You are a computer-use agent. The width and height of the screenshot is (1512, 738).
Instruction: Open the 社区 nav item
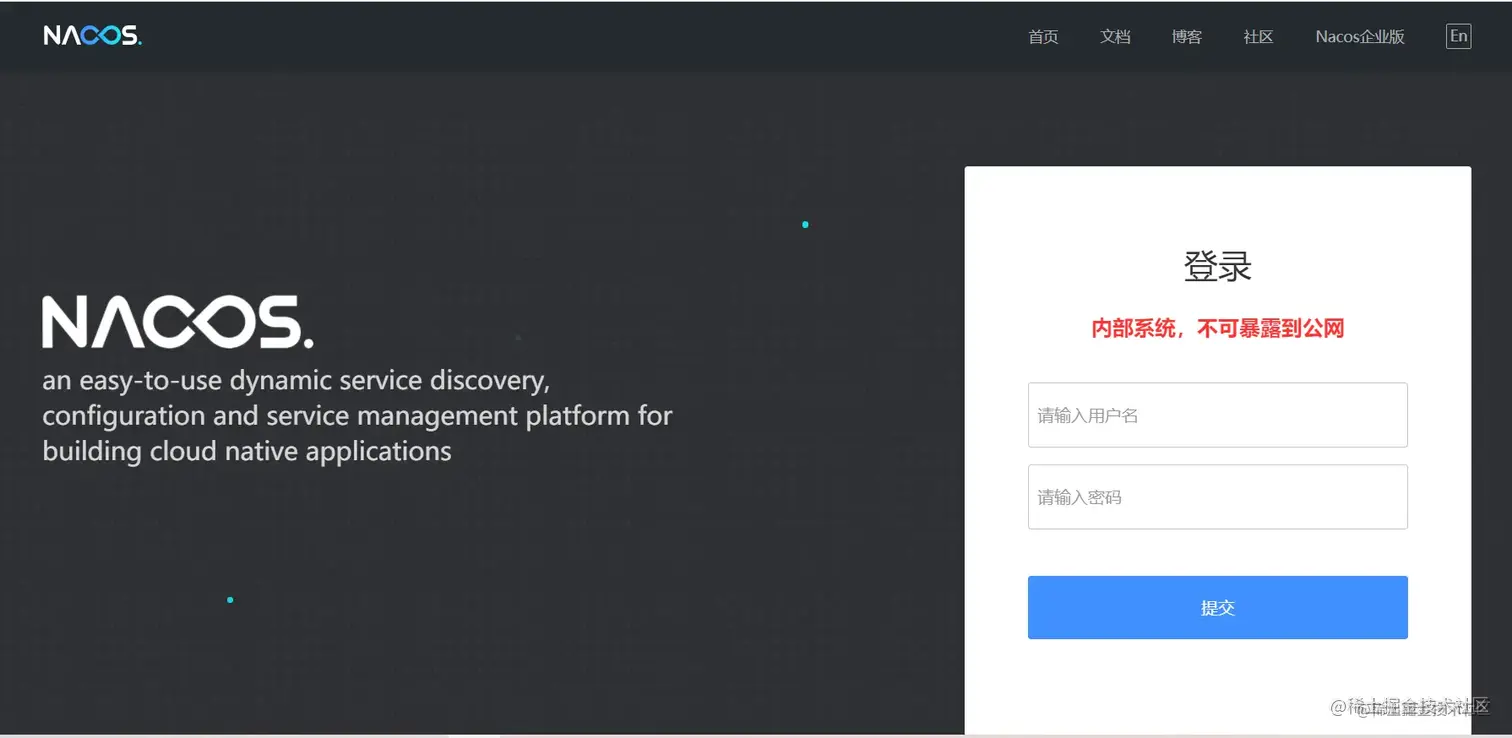click(x=1258, y=37)
